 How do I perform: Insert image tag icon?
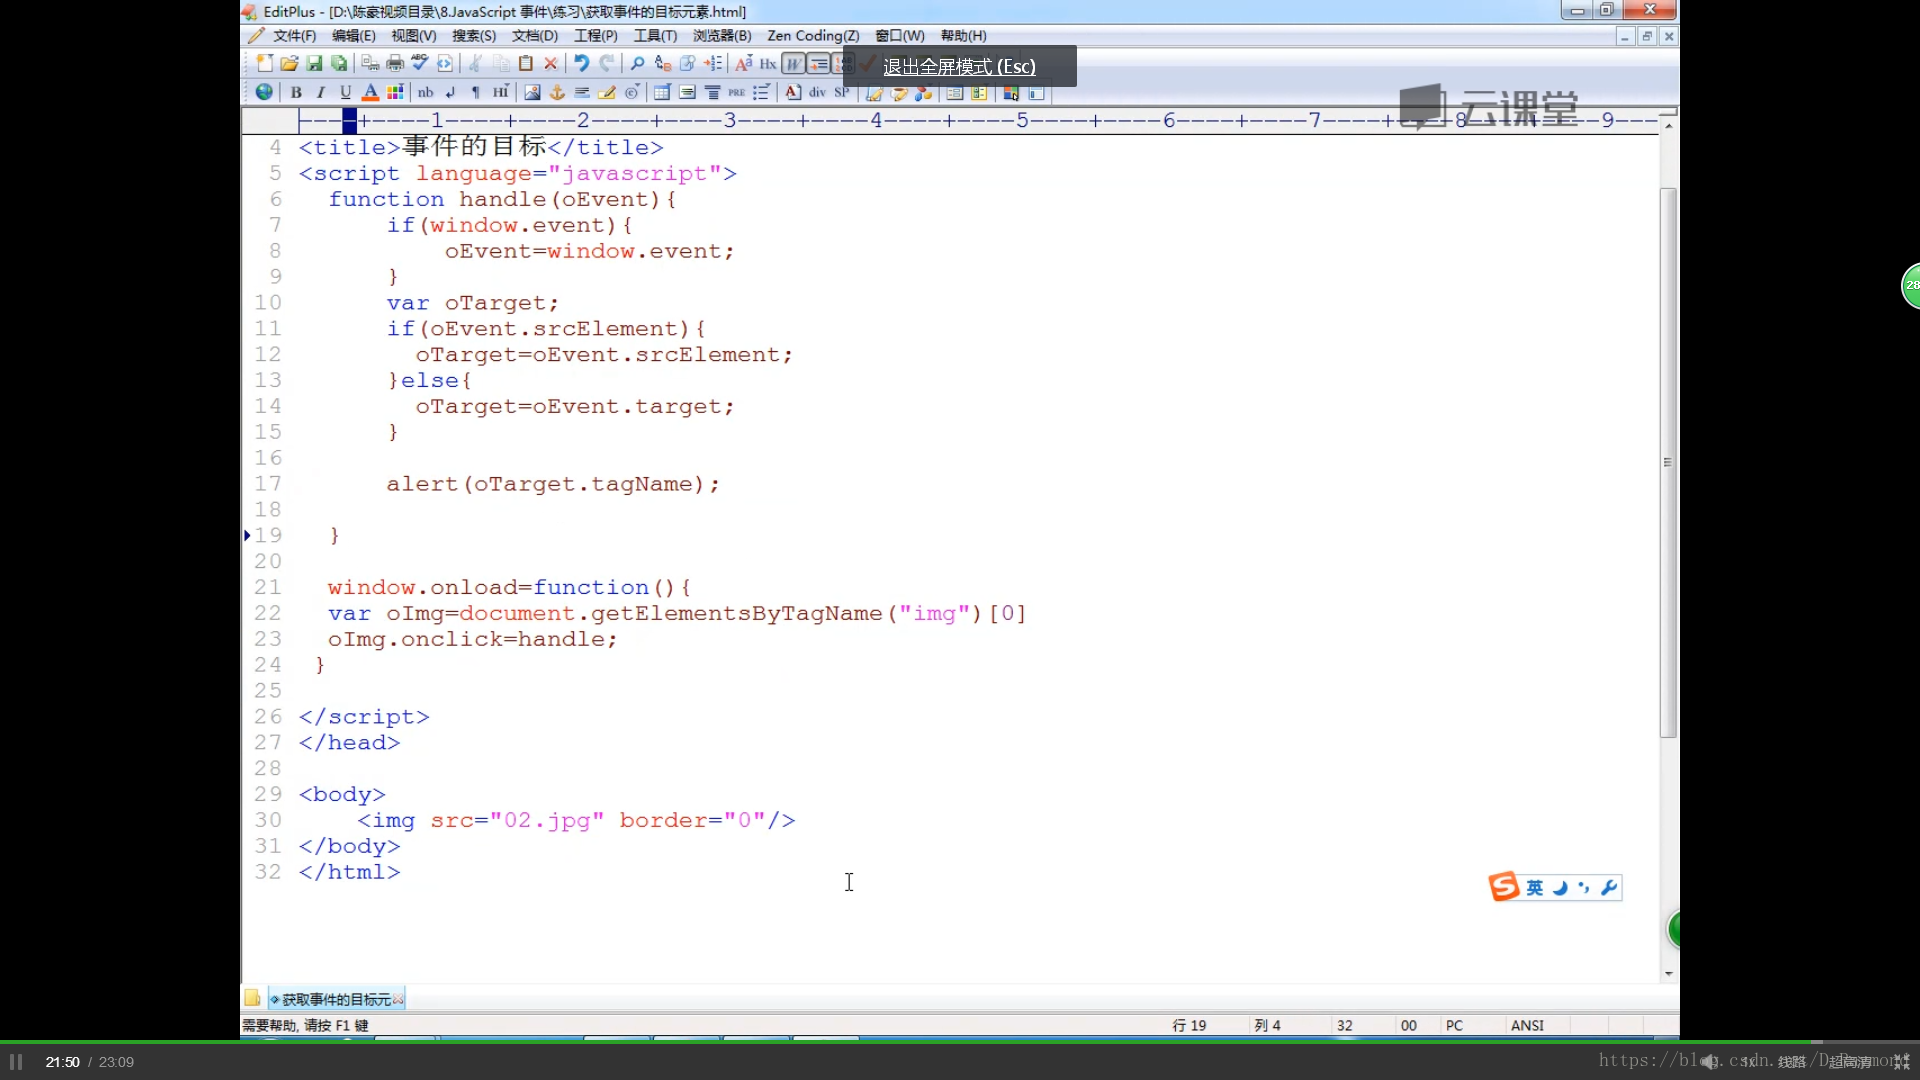click(532, 92)
